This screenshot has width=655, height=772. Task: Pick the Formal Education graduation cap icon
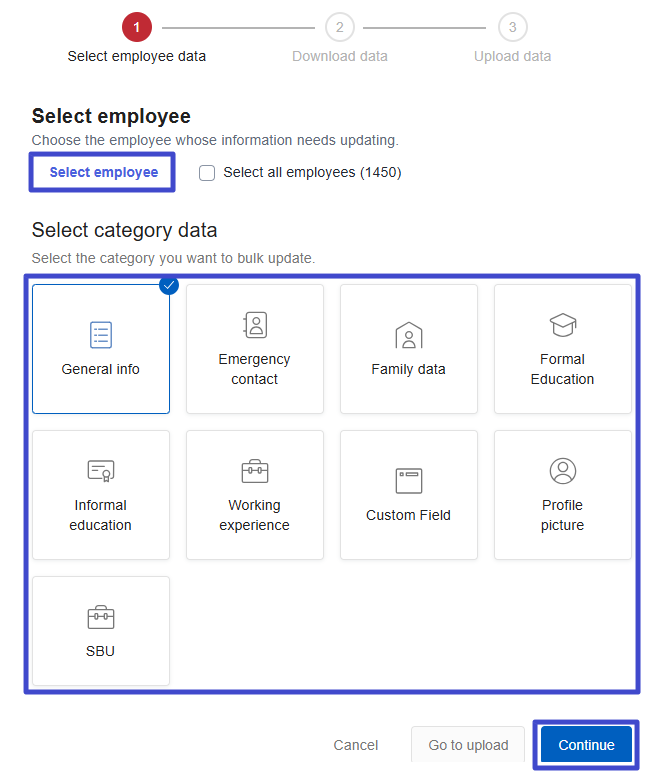563,325
